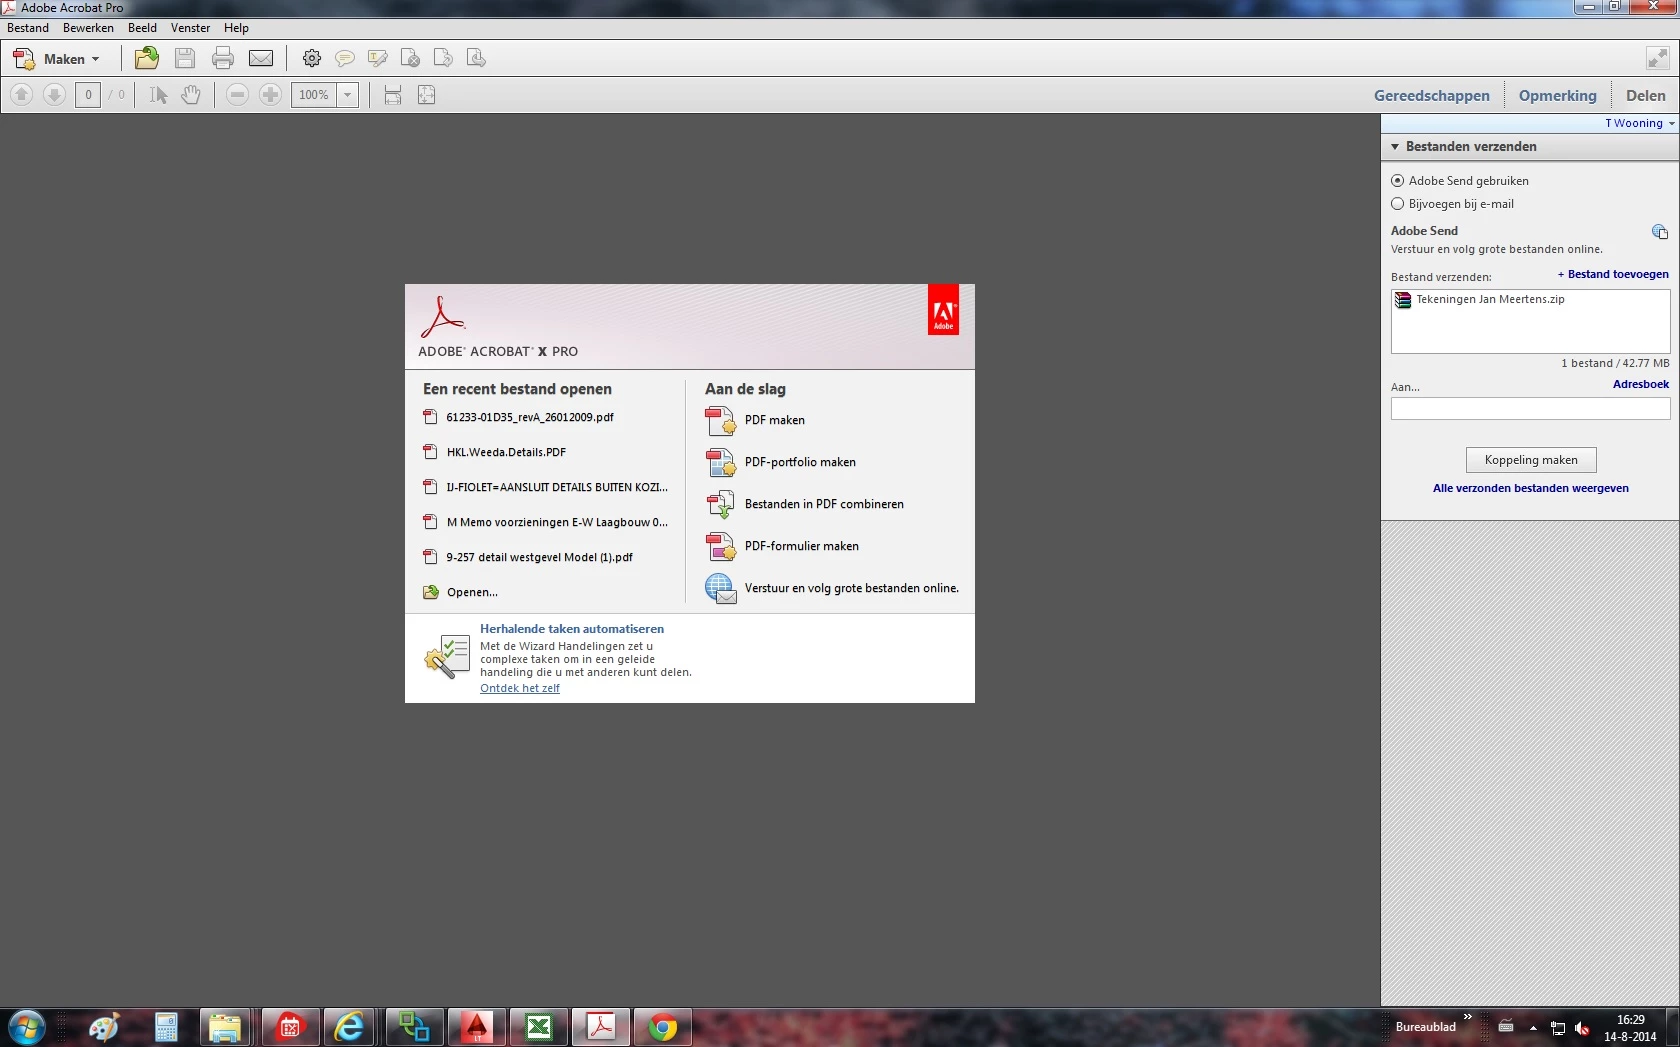Select the highlight text tool icon
The width and height of the screenshot is (1680, 1047).
(x=378, y=58)
